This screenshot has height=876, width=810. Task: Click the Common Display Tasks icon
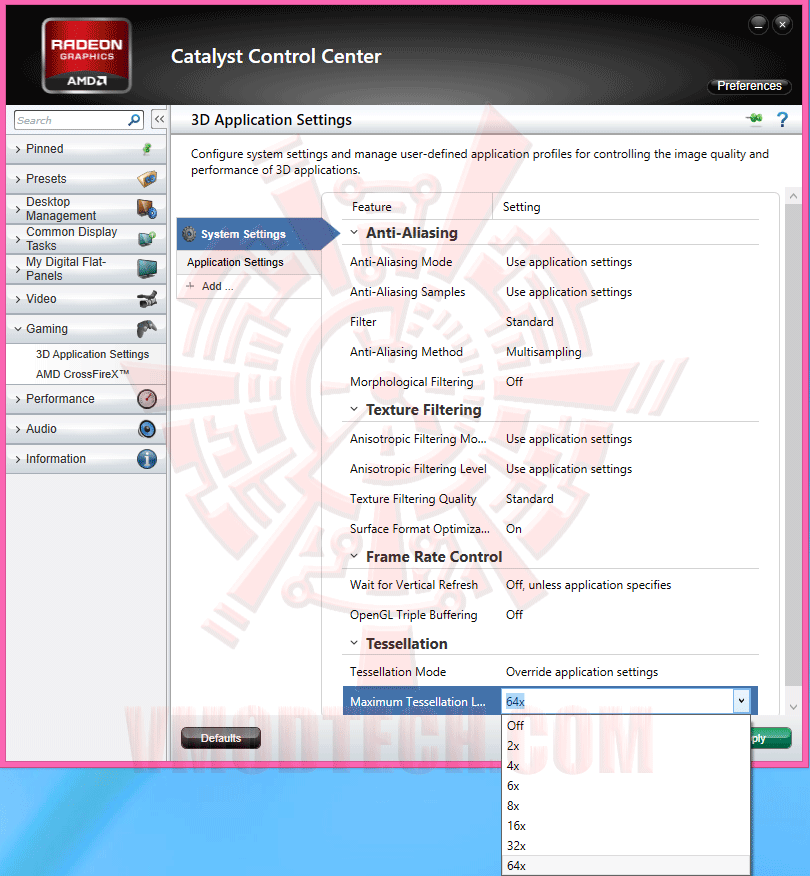(147, 239)
